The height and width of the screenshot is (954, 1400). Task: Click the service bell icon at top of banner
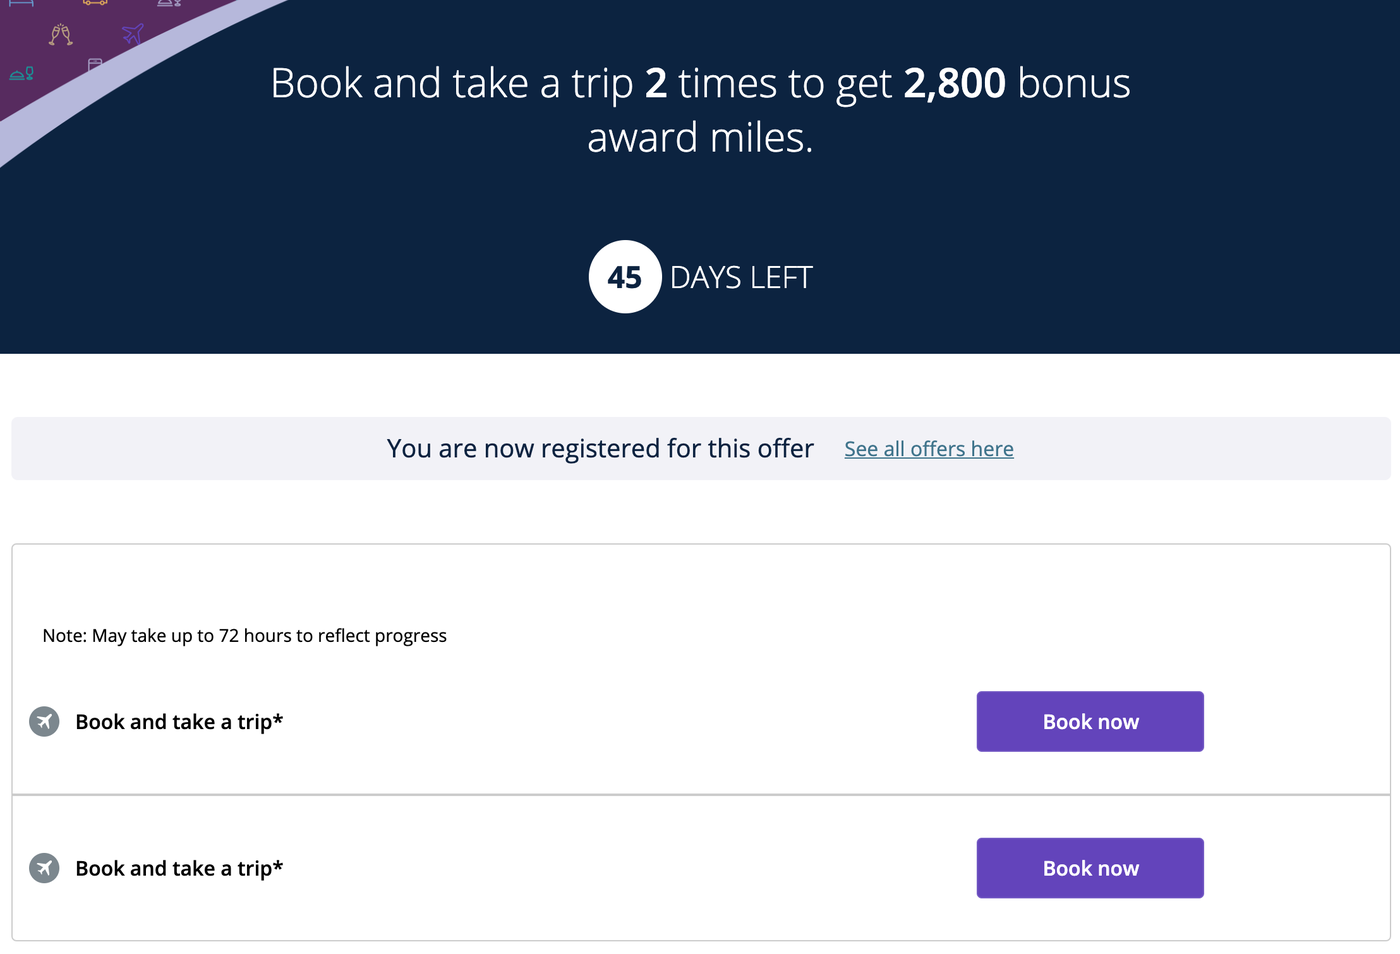[x=167, y=3]
